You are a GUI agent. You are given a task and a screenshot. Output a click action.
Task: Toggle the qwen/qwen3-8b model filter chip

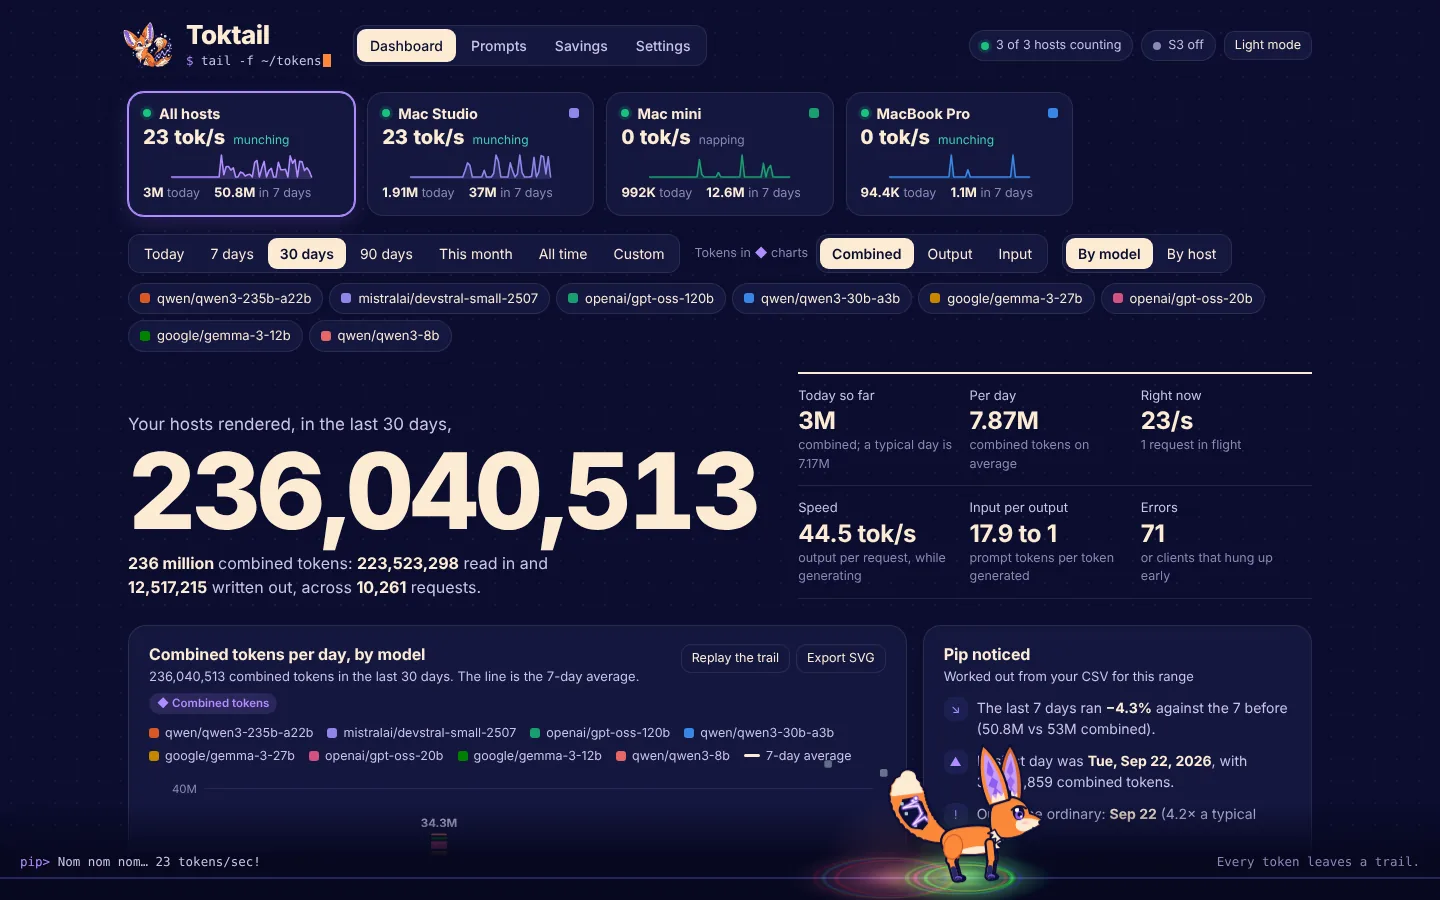(380, 336)
